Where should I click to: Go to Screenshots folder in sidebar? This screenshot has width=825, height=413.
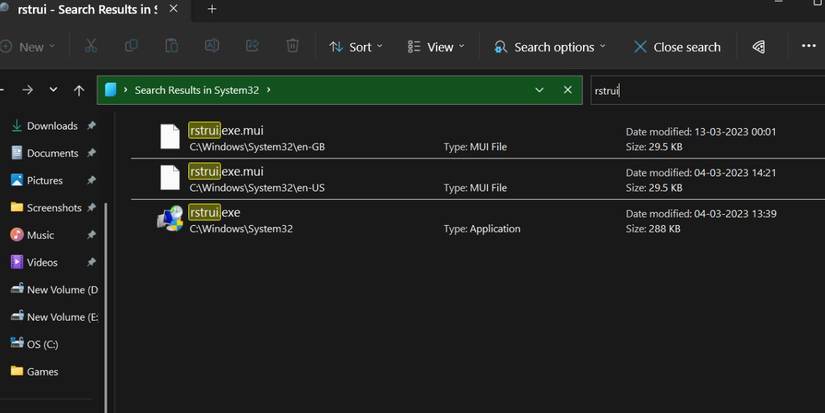(x=54, y=208)
